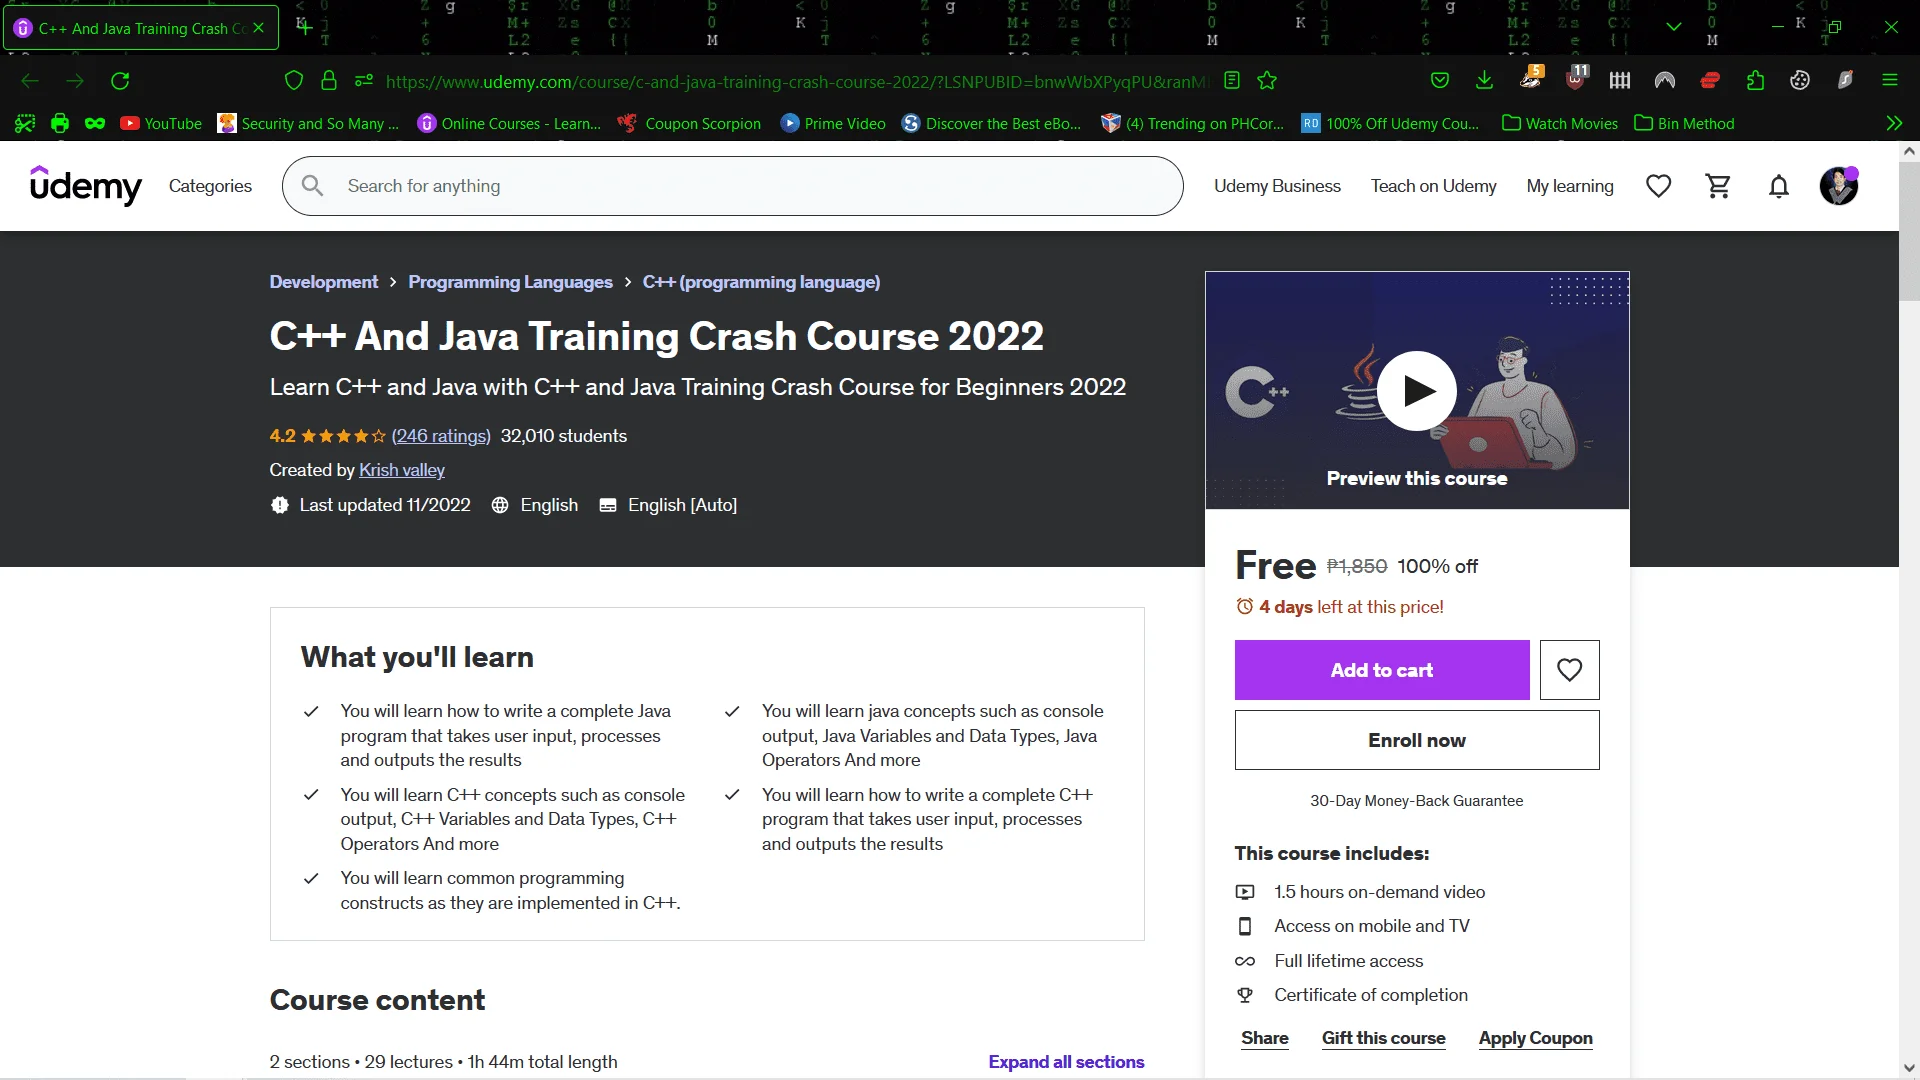Click the green printer bookmark icon
This screenshot has height=1080, width=1920.
(x=60, y=124)
